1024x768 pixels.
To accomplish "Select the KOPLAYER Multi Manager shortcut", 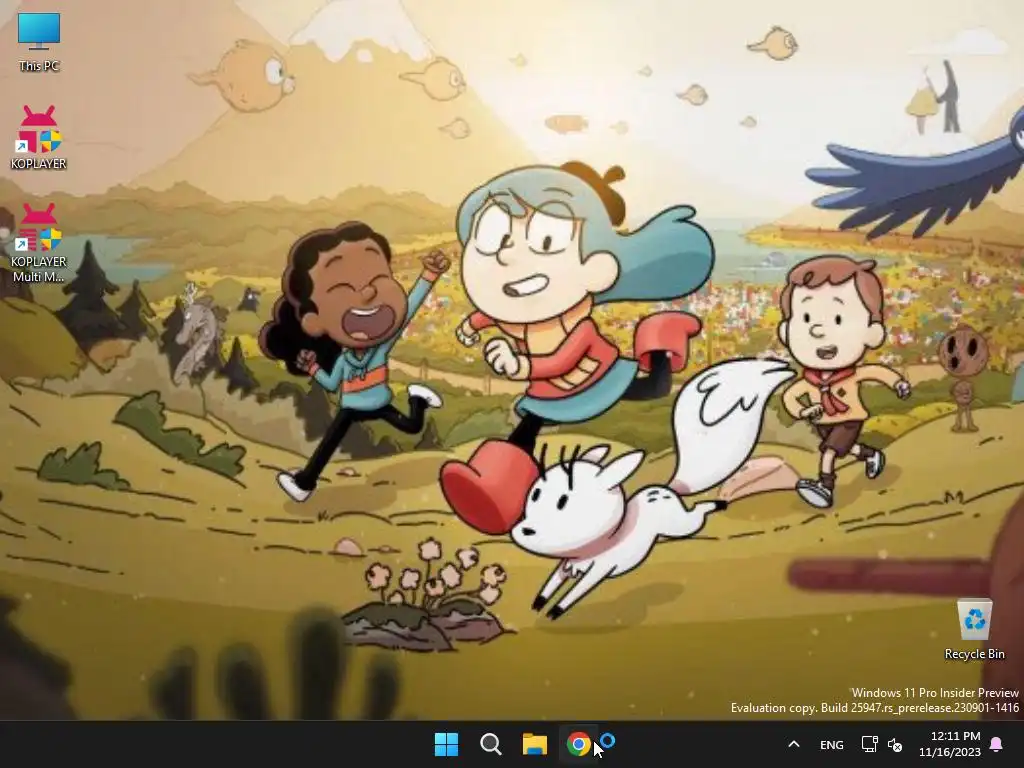I will (39, 242).
